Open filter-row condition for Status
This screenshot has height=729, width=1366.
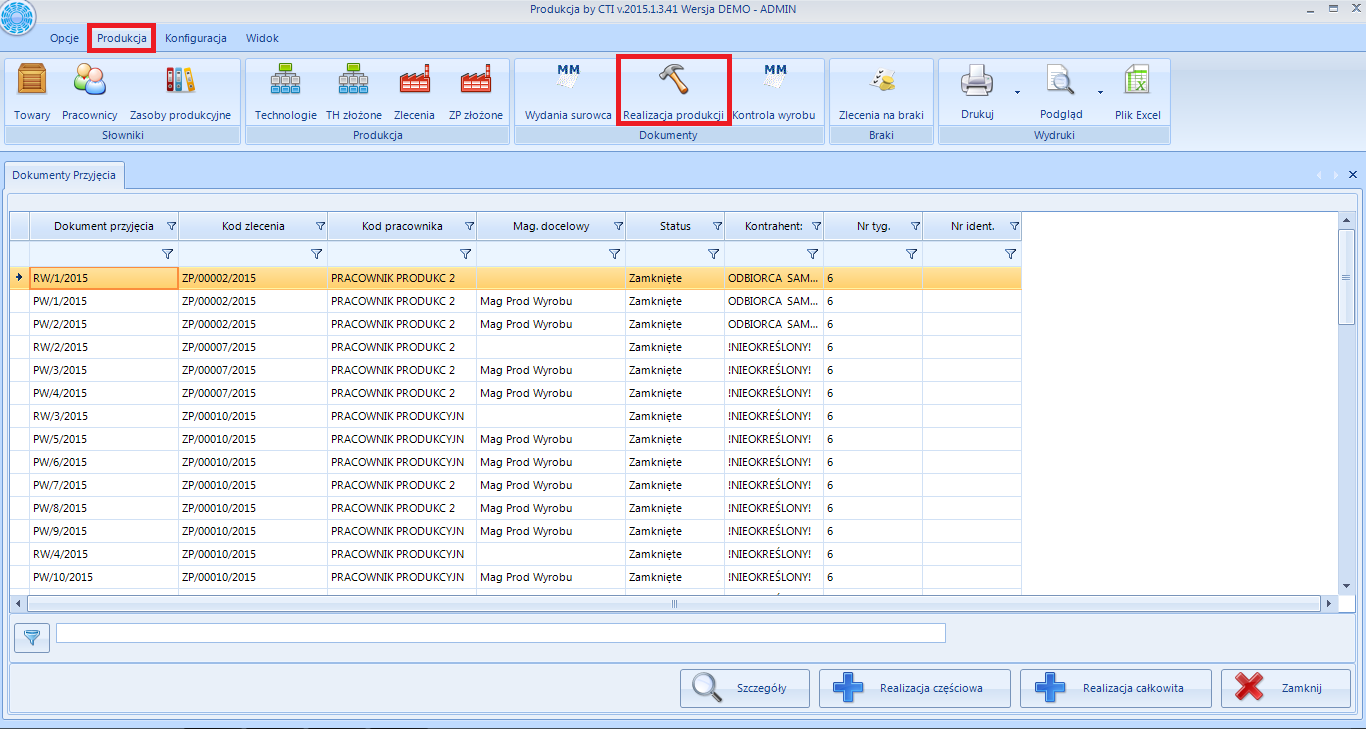[714, 254]
